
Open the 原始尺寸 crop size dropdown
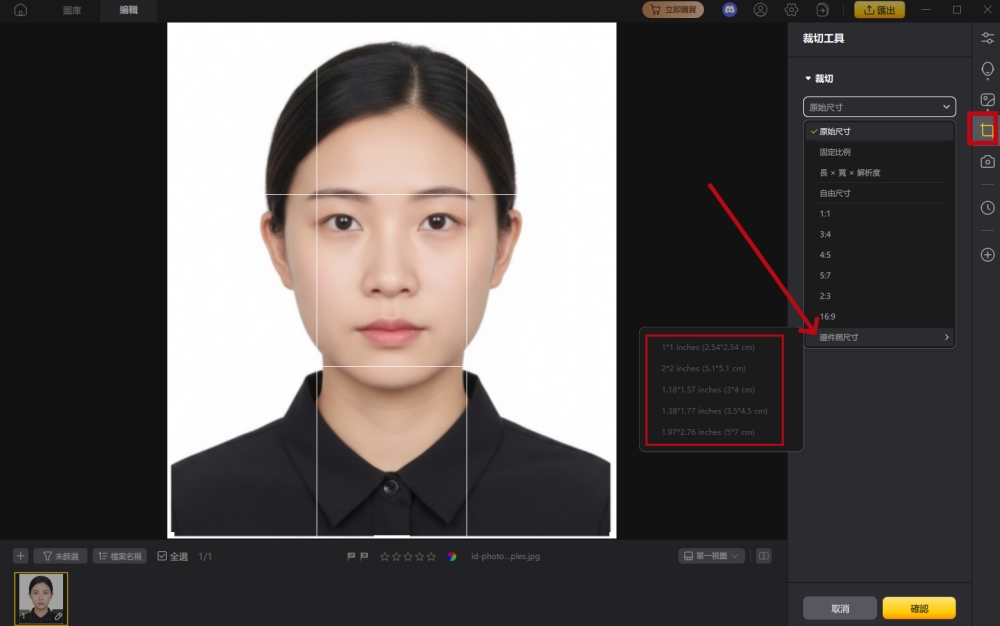click(x=879, y=107)
